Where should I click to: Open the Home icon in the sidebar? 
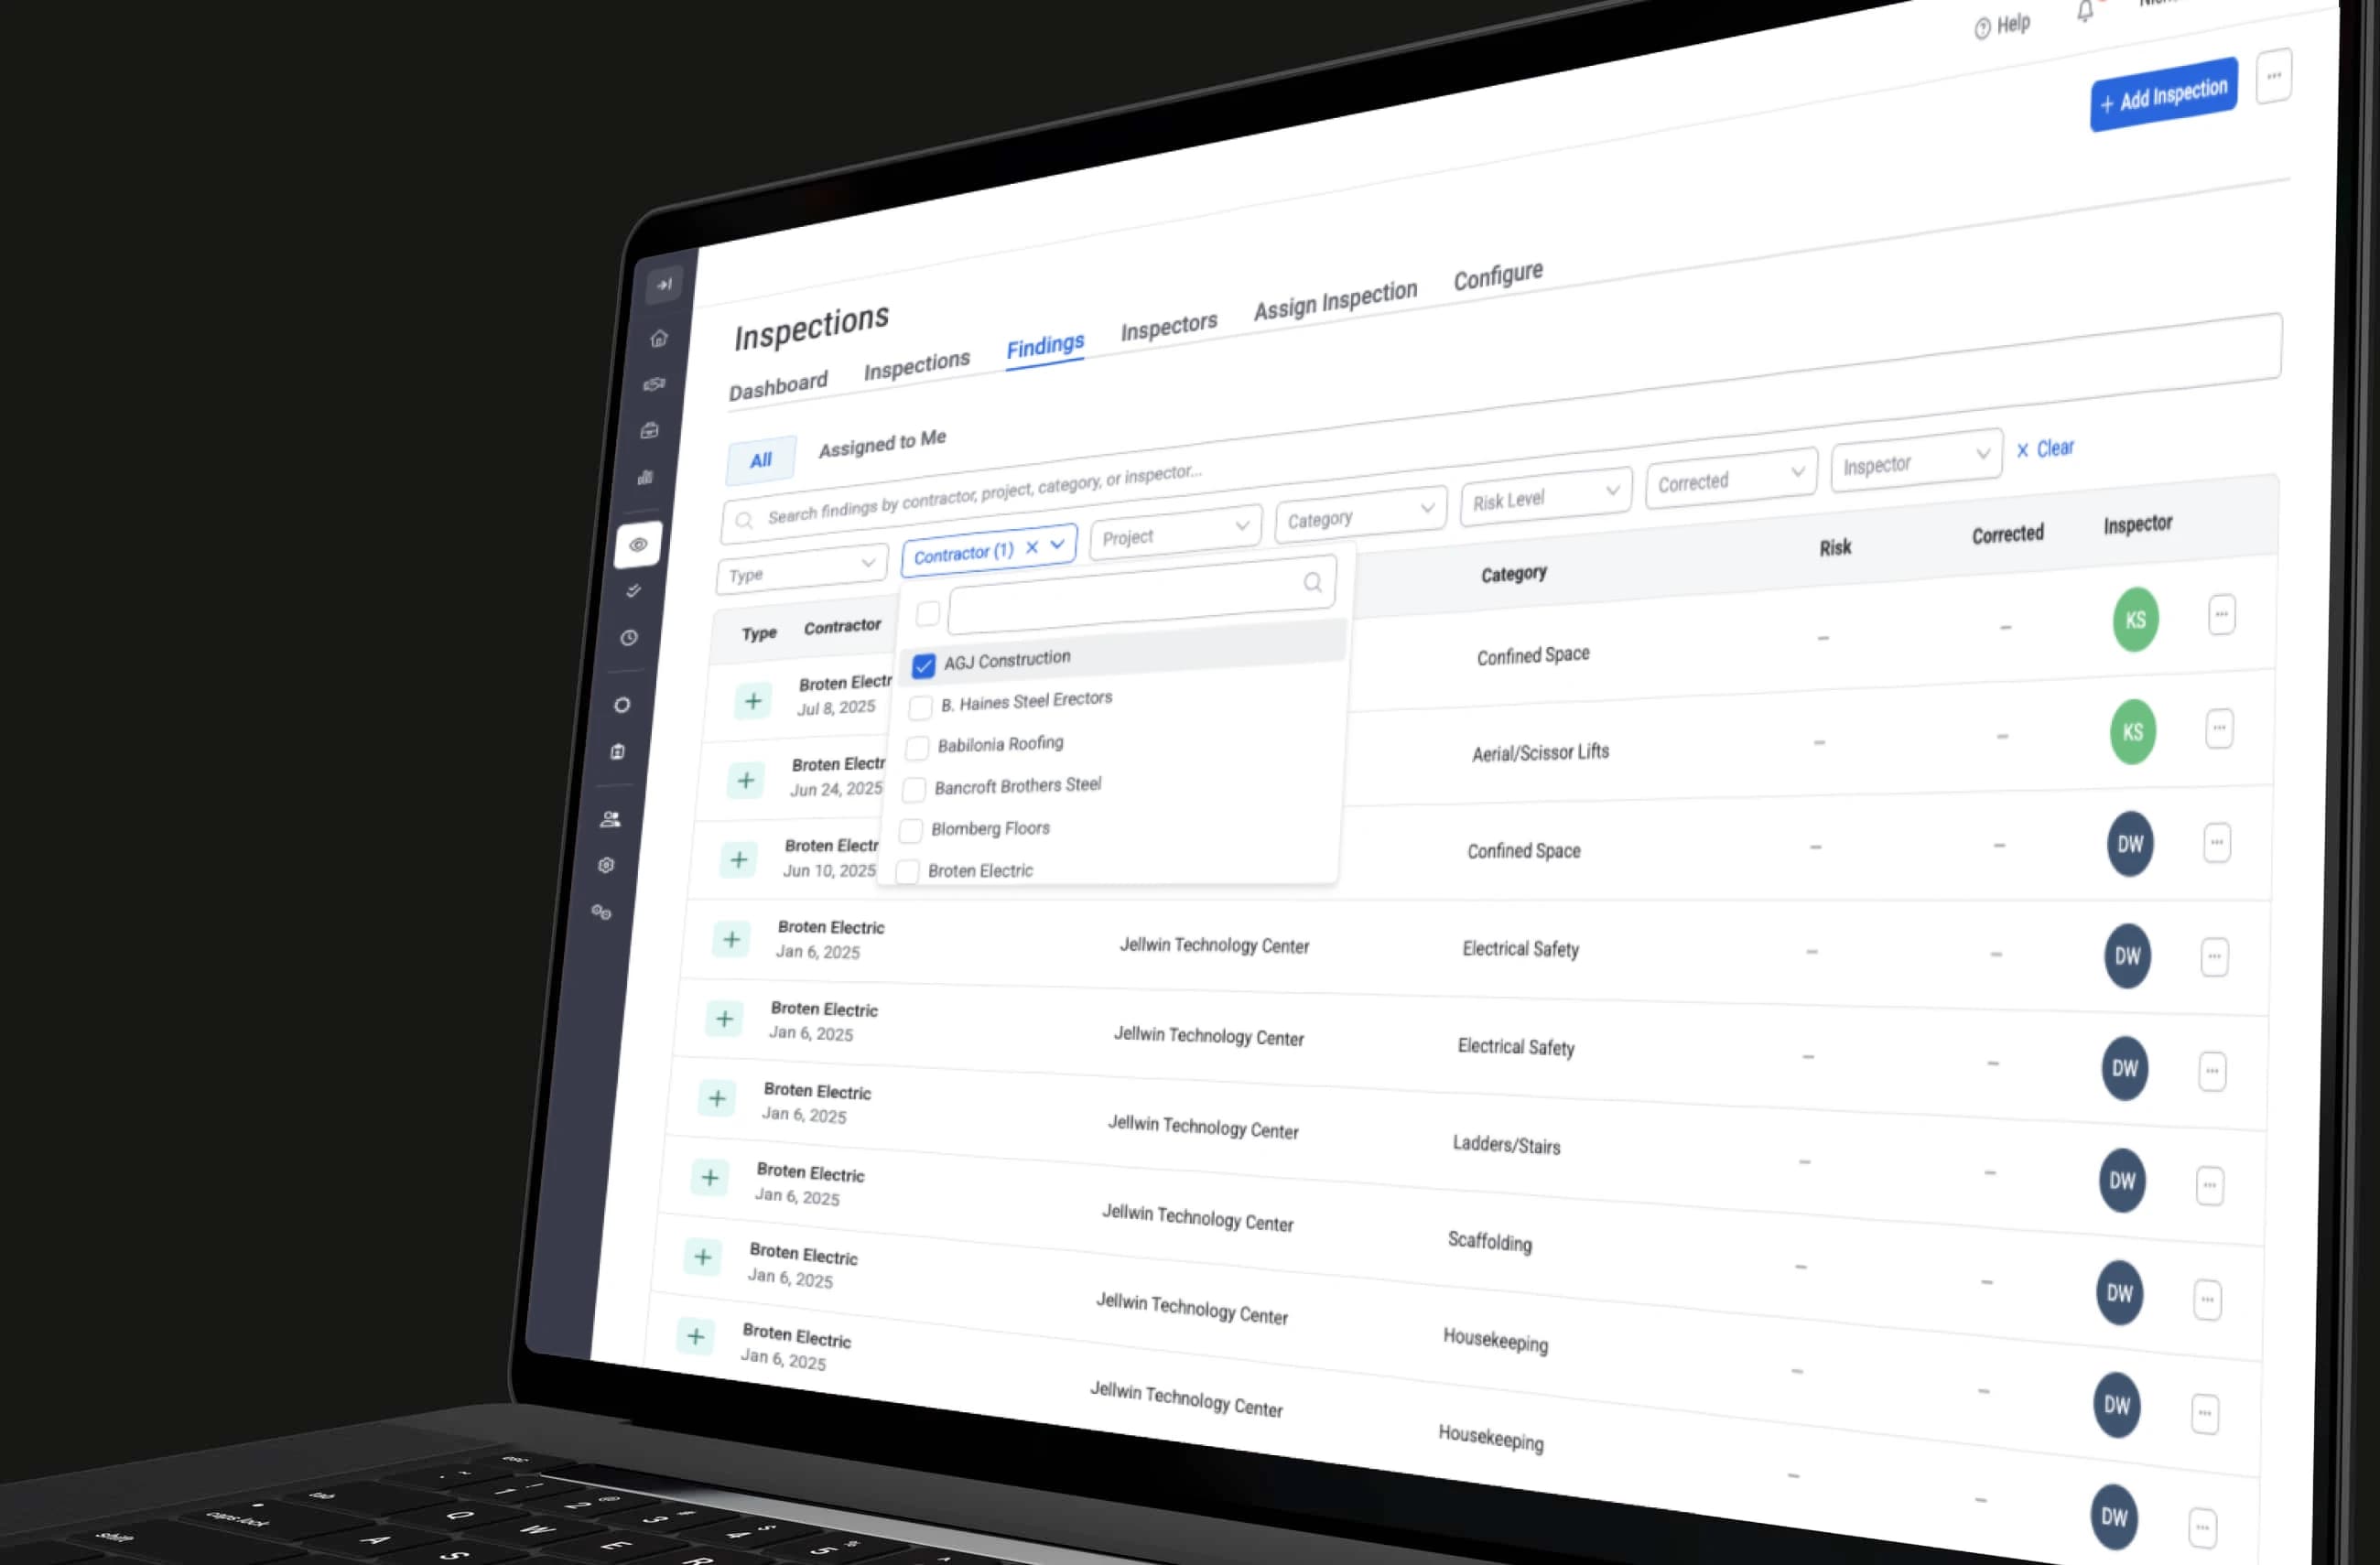659,338
